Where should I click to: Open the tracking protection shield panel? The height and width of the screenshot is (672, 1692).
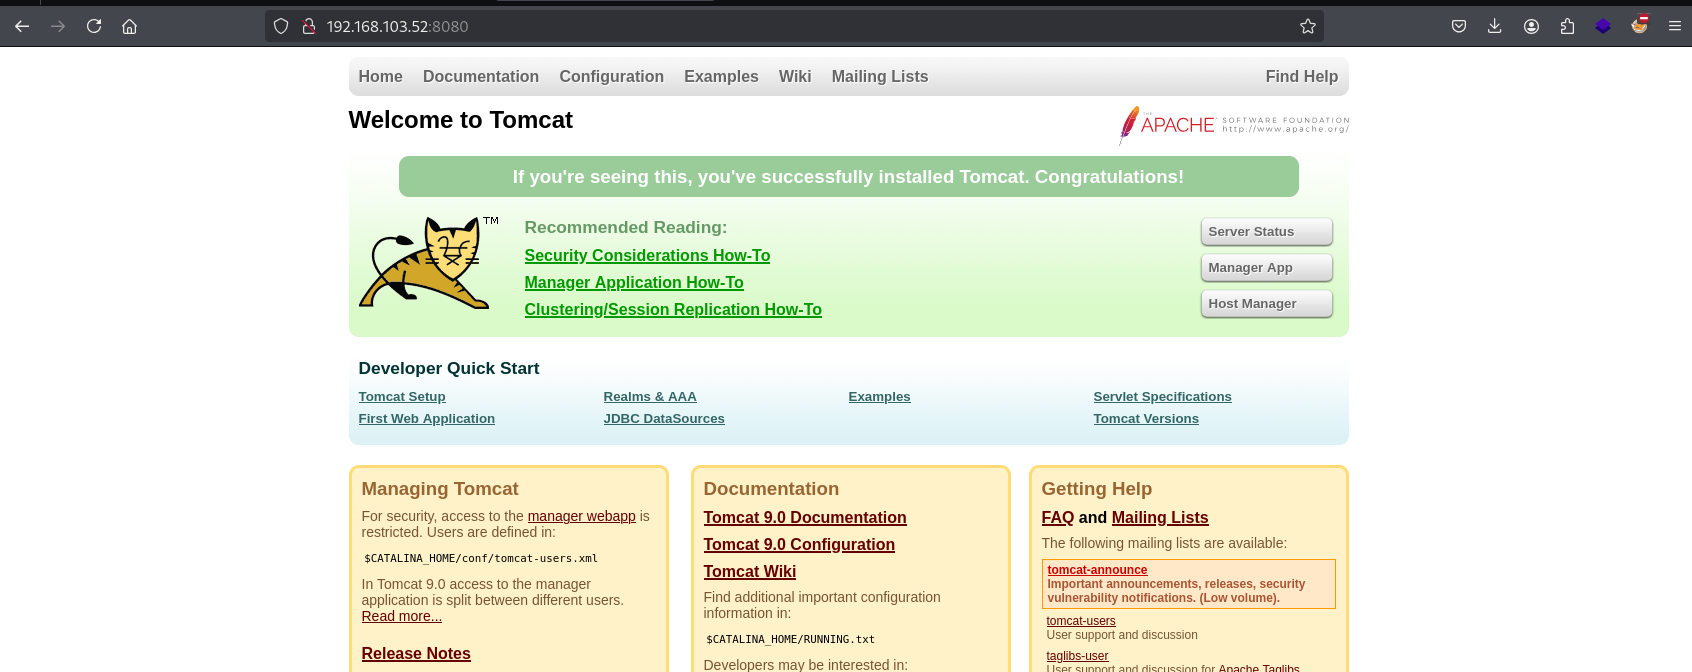point(281,26)
